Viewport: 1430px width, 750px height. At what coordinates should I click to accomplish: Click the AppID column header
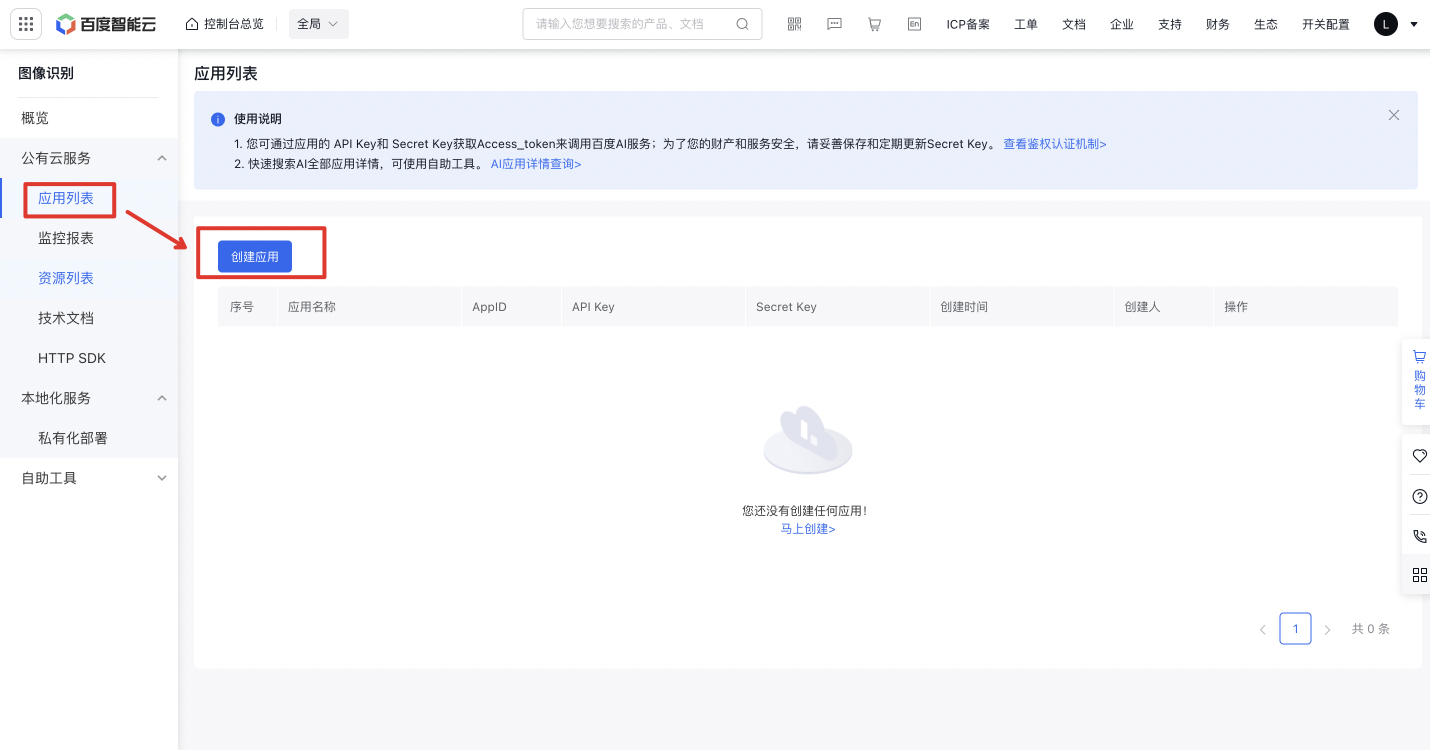pyautogui.click(x=490, y=307)
